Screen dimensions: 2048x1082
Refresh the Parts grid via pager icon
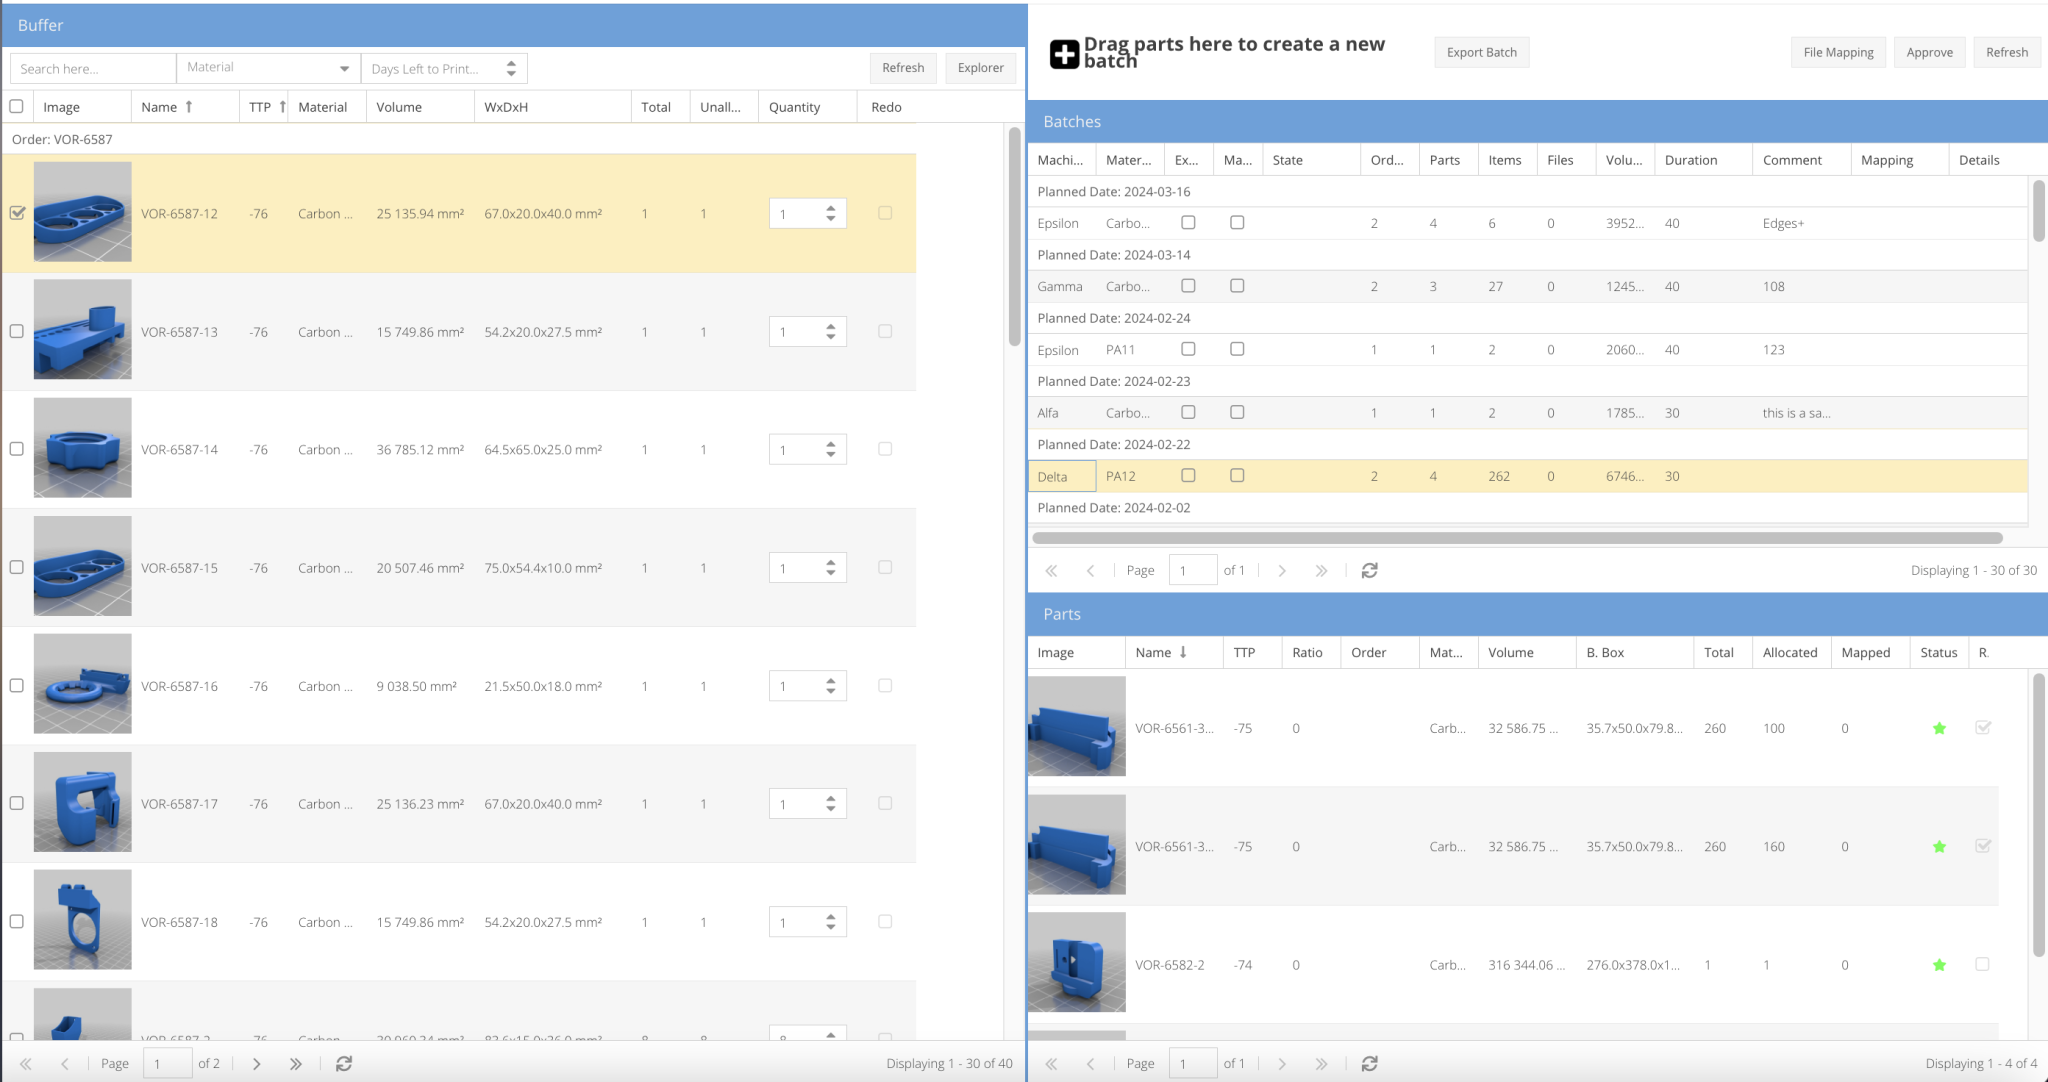1370,1063
